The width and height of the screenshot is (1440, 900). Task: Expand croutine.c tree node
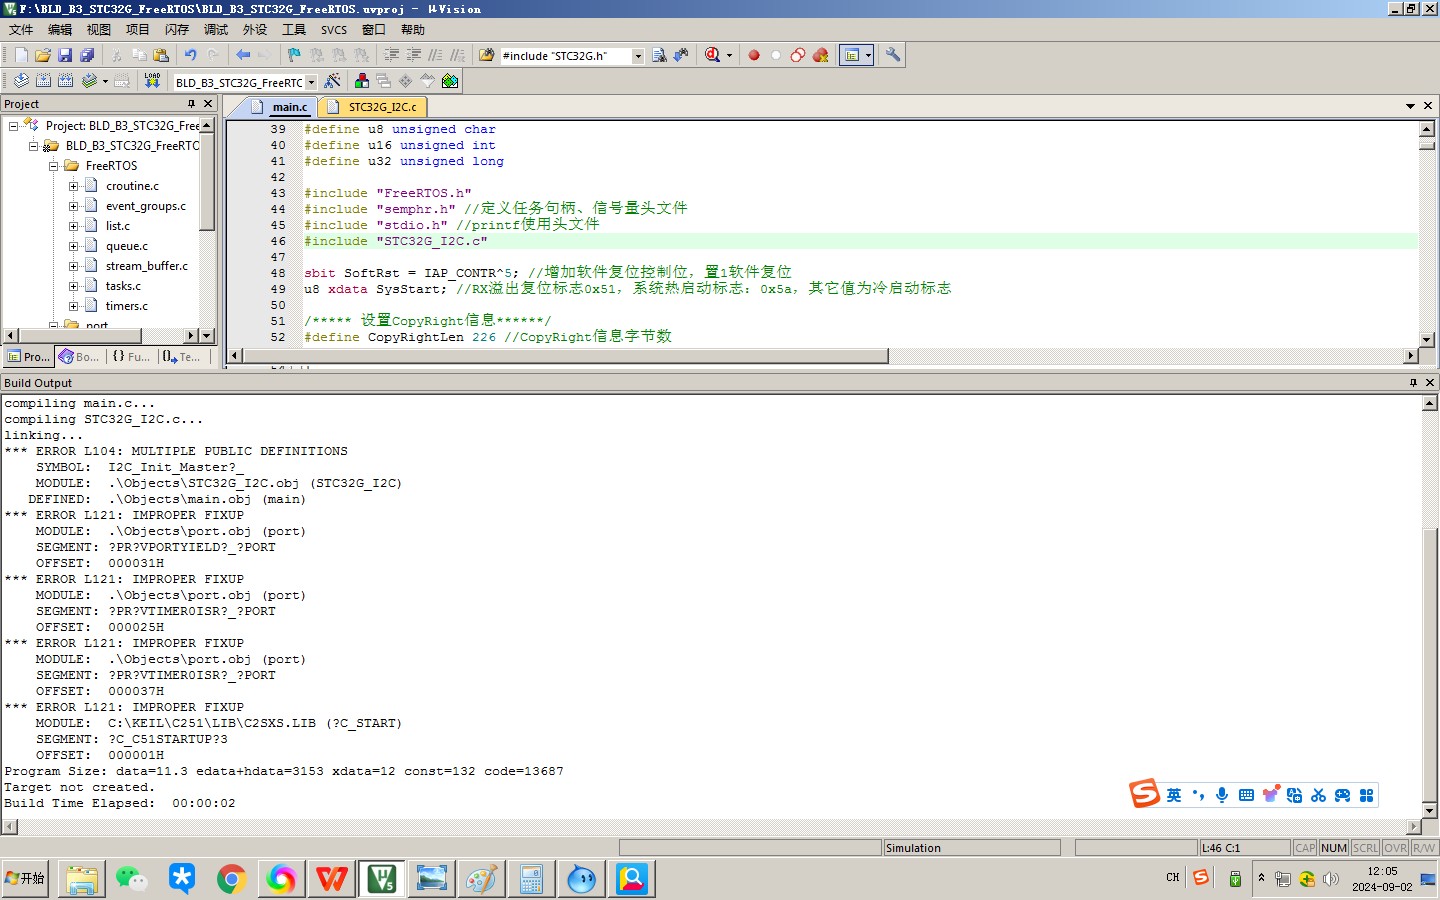pyautogui.click(x=73, y=186)
